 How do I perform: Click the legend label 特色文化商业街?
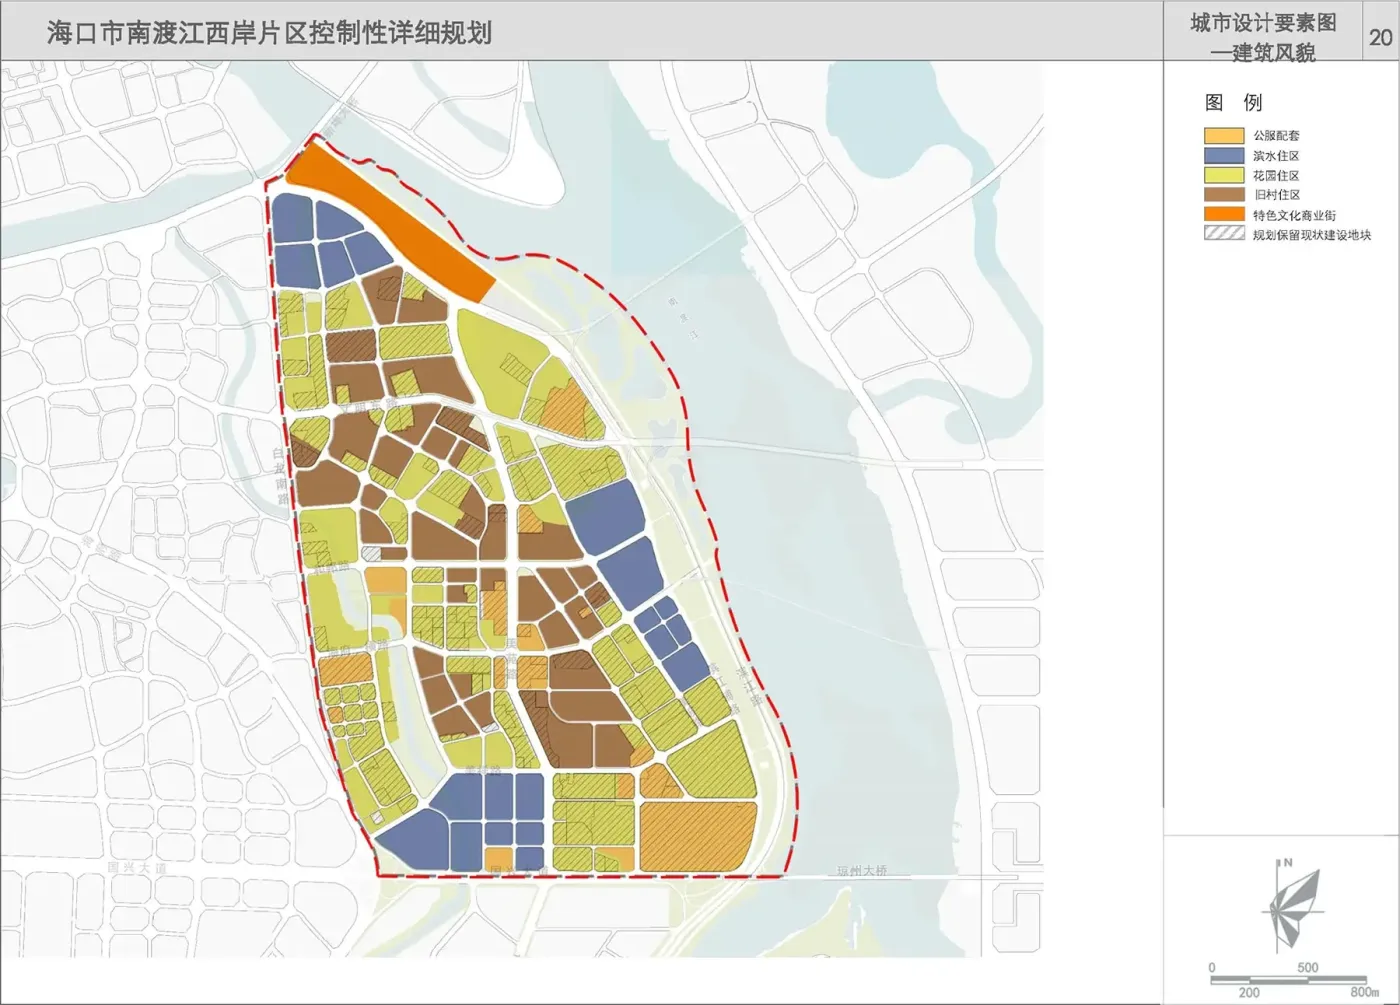1294,215
